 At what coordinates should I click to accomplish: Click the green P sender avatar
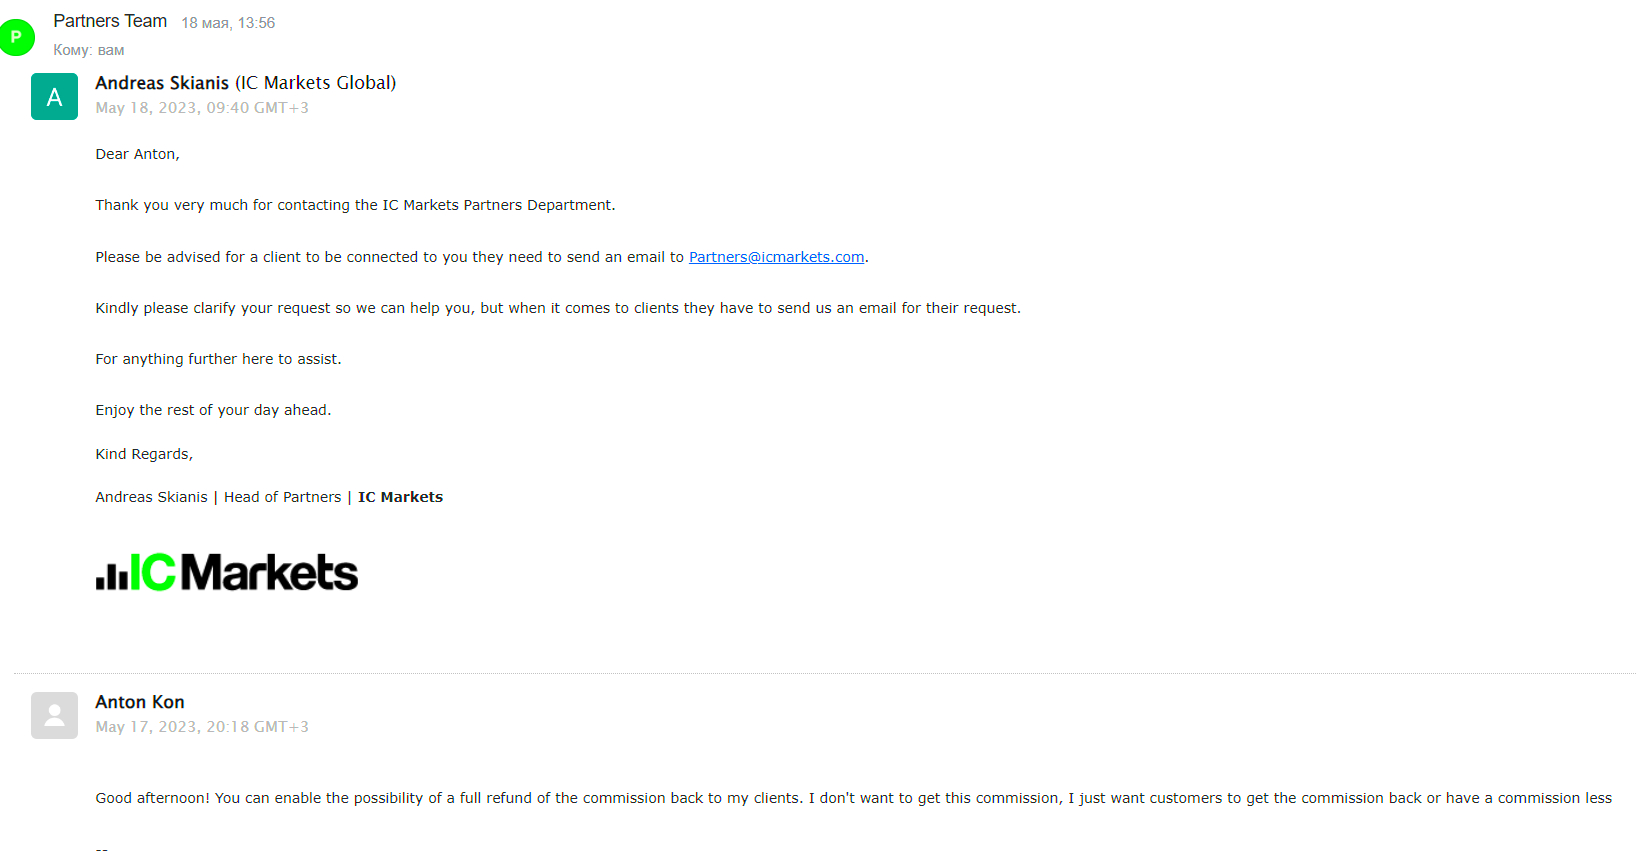(17, 37)
